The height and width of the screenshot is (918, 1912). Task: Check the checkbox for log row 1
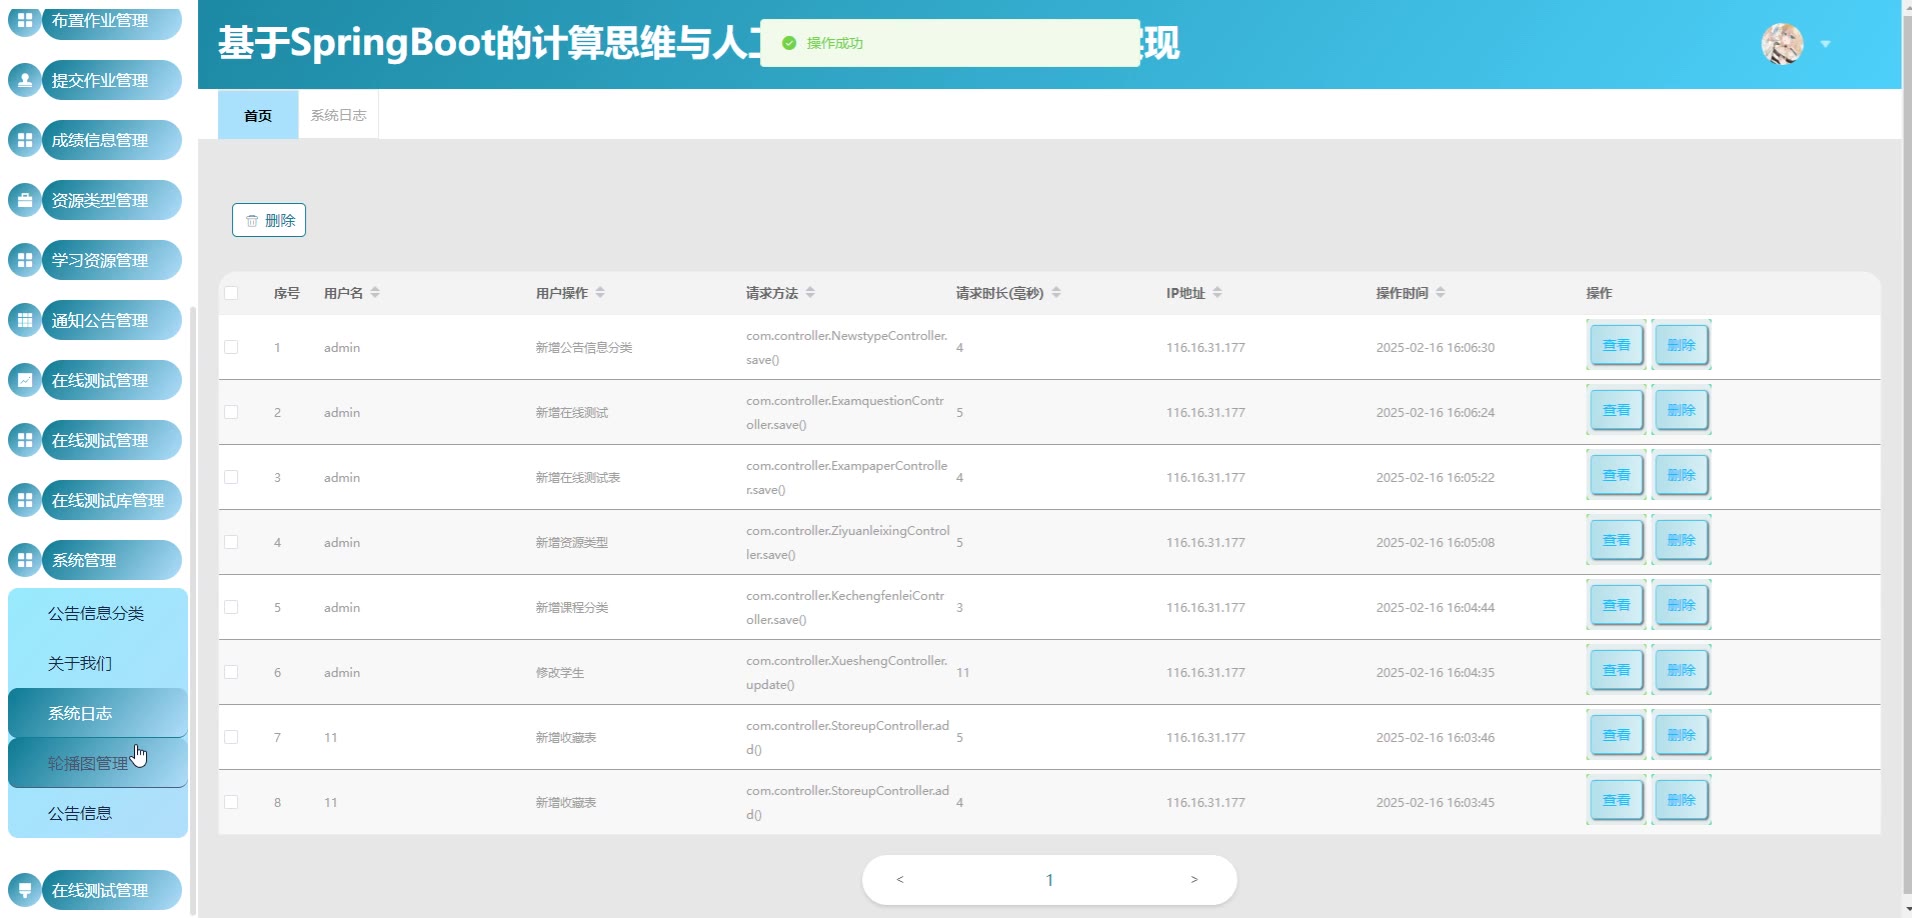click(x=231, y=347)
